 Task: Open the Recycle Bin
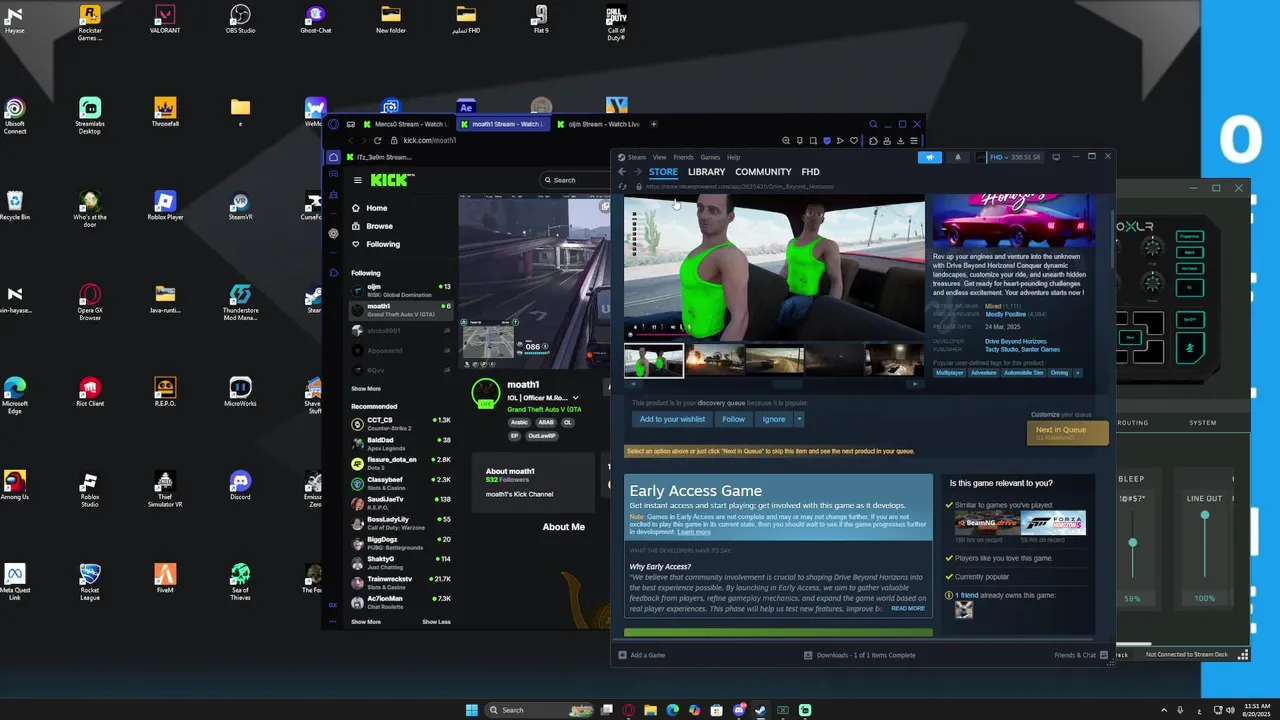click(14, 207)
